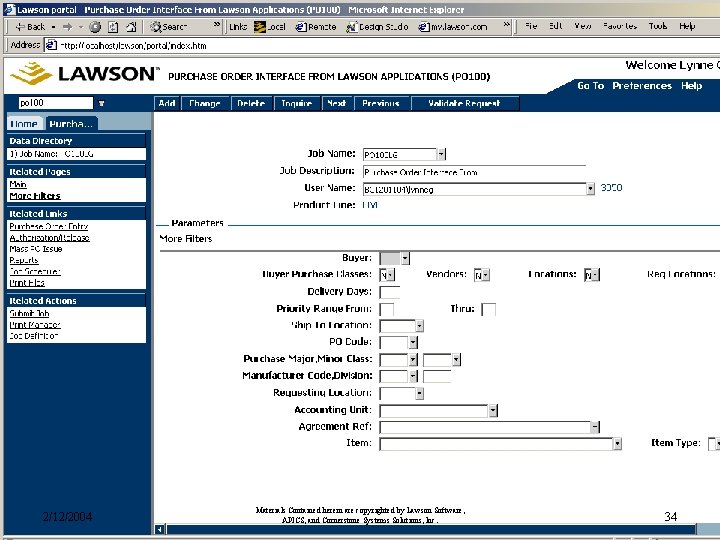Click the Inquire toolbar button
Screen dimensions: 720x540
pyautogui.click(x=297, y=103)
